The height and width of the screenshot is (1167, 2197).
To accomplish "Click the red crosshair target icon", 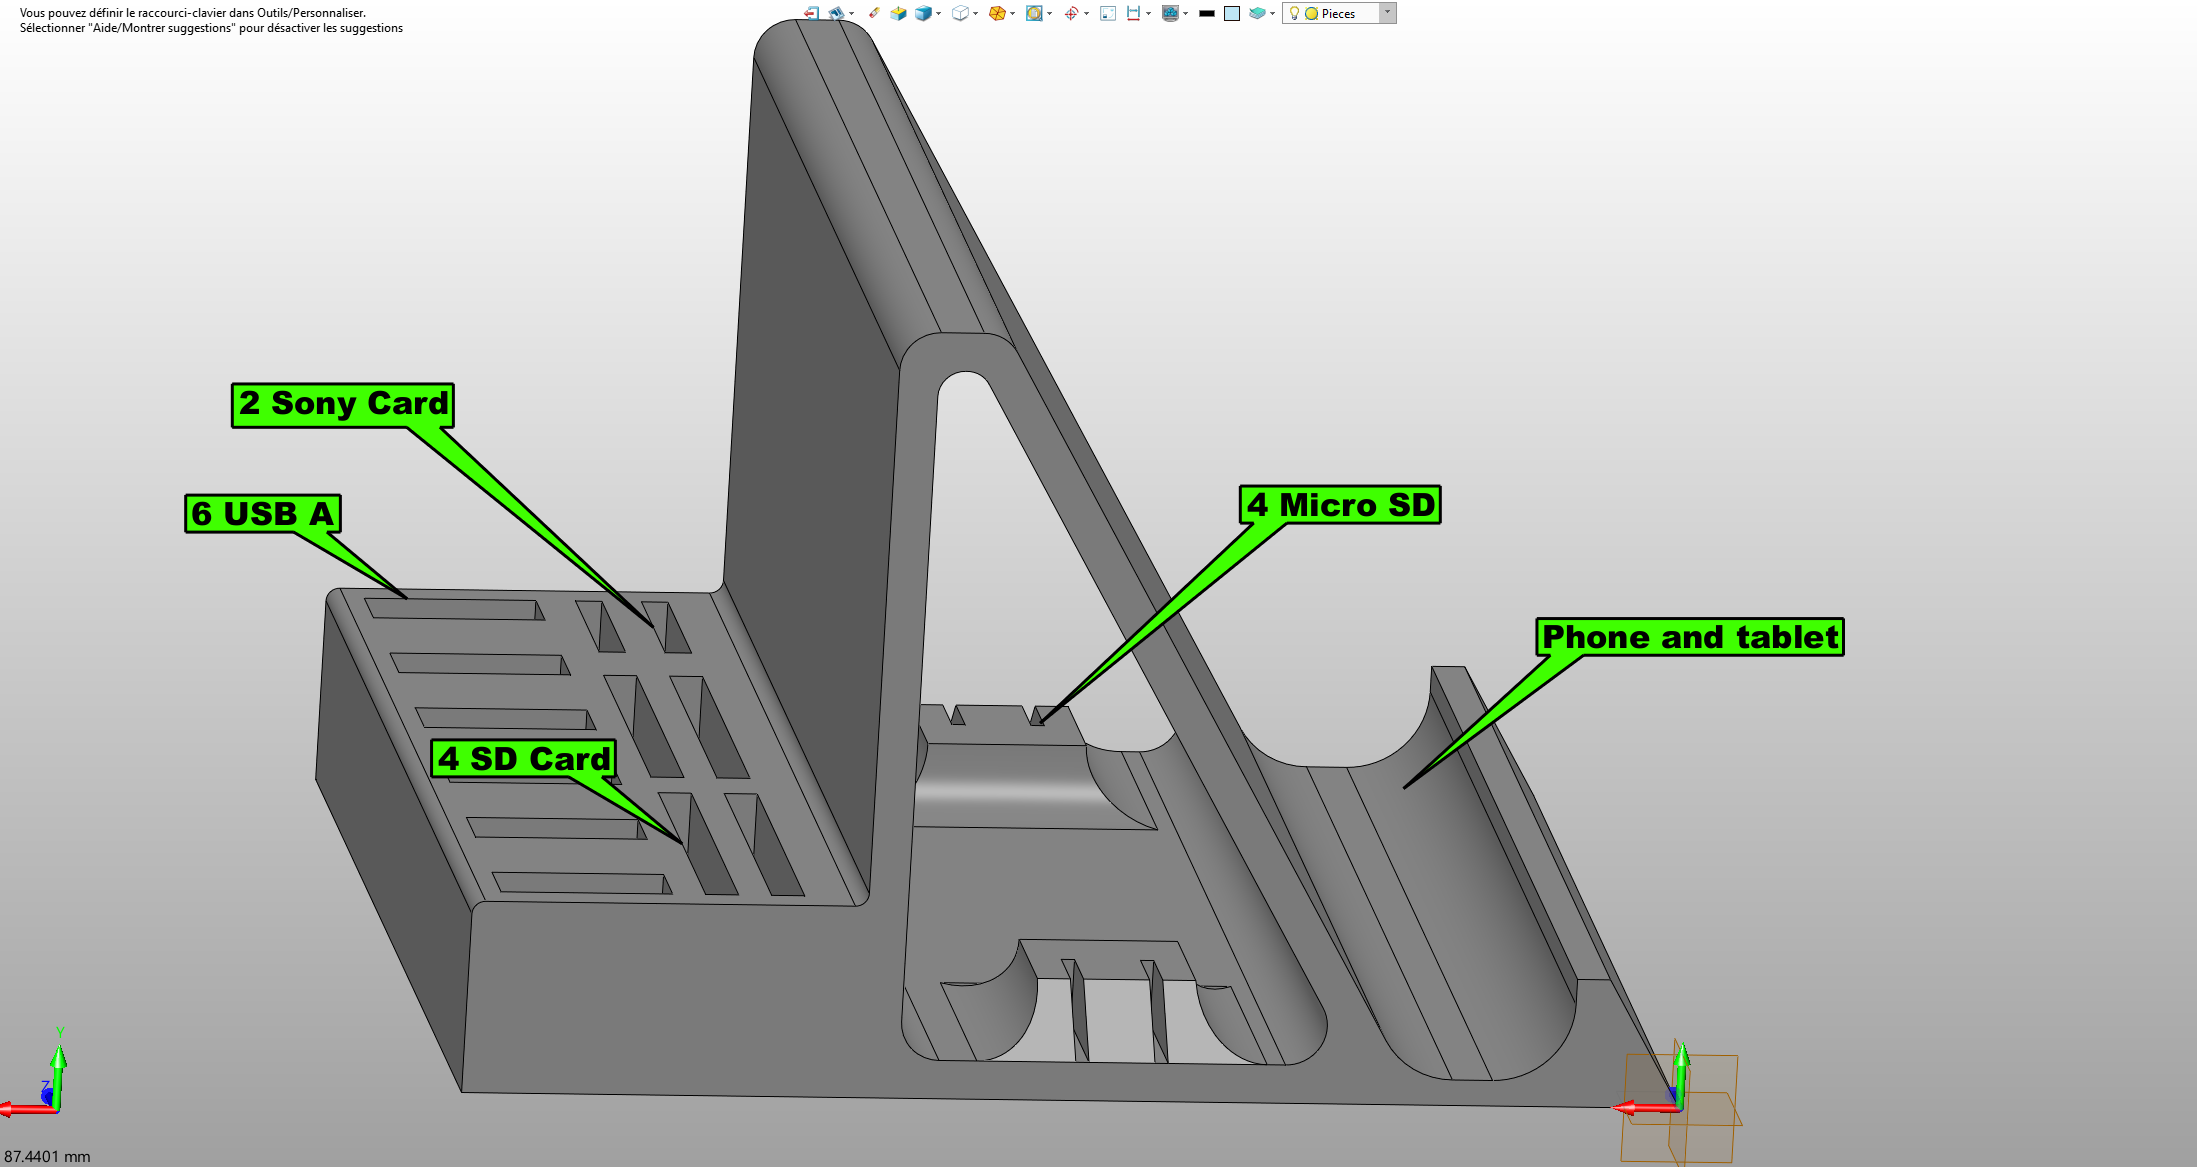I will click(1071, 13).
